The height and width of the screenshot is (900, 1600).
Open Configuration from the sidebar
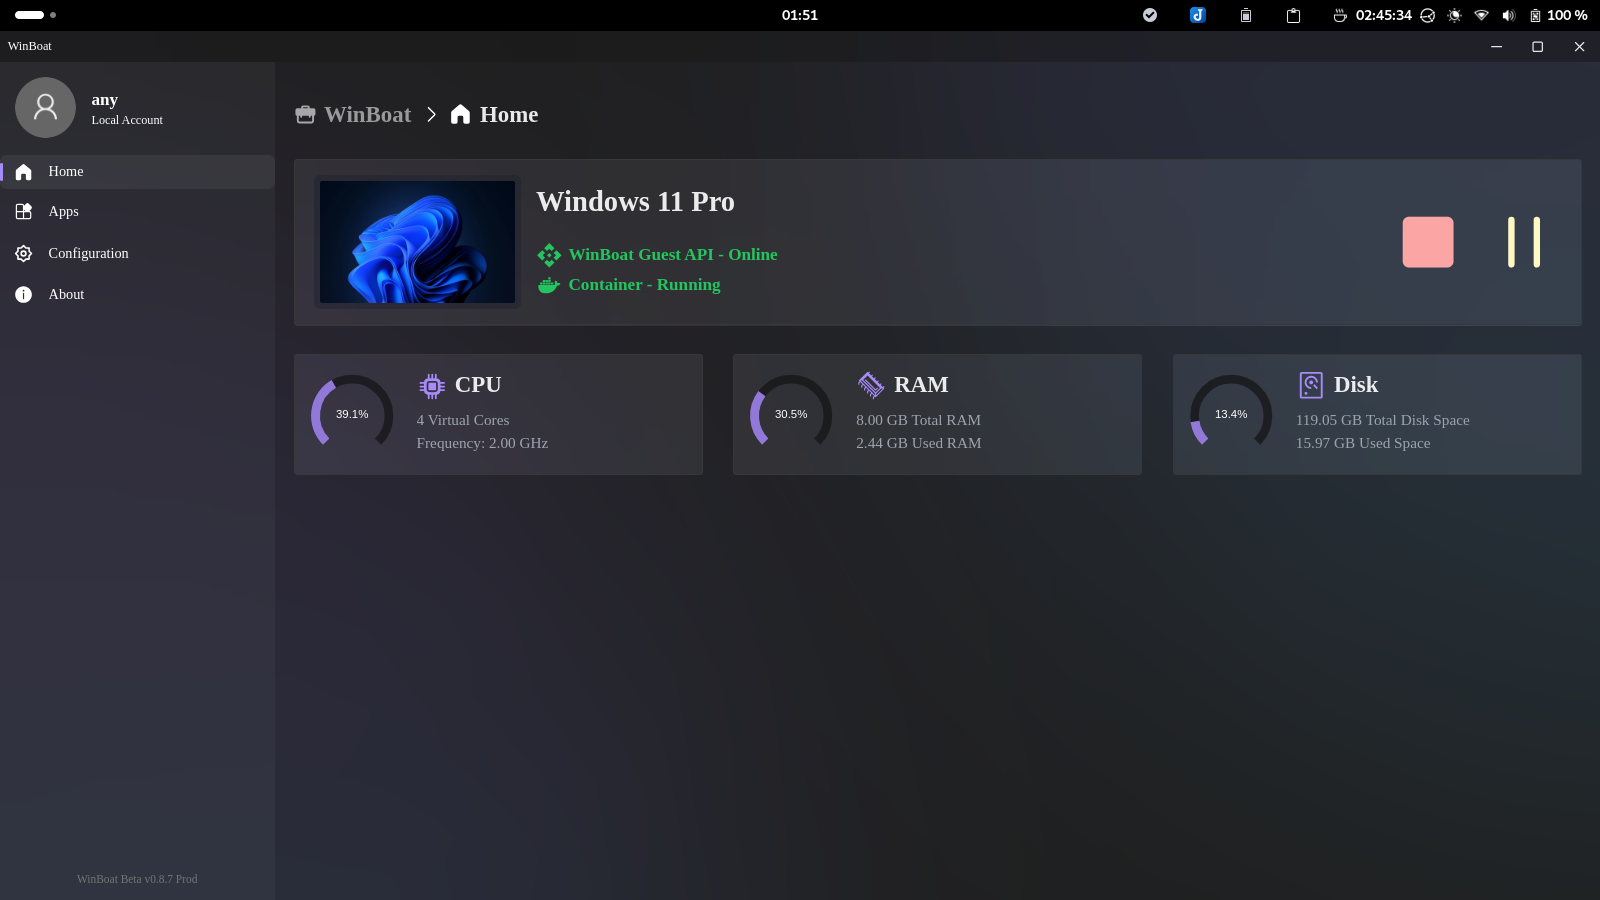click(88, 254)
